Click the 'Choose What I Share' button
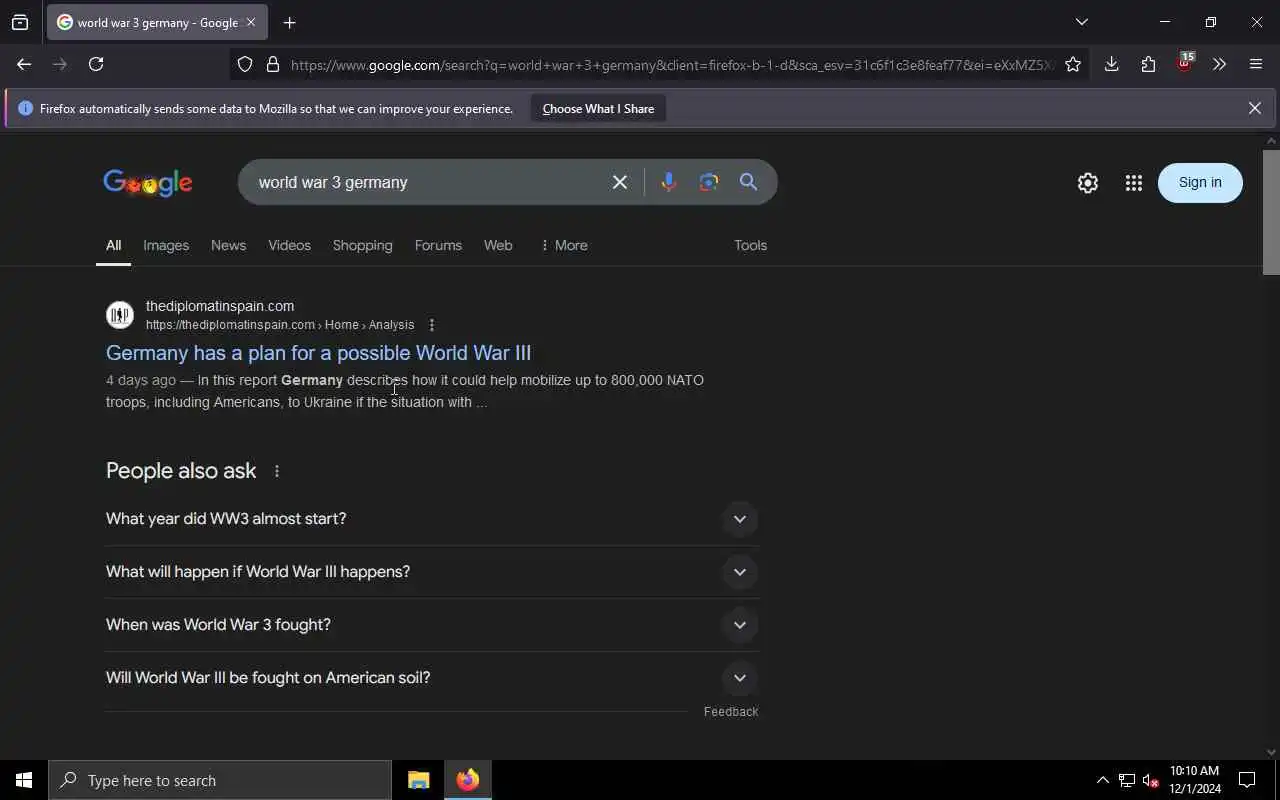The height and width of the screenshot is (800, 1280). pyautogui.click(x=598, y=109)
